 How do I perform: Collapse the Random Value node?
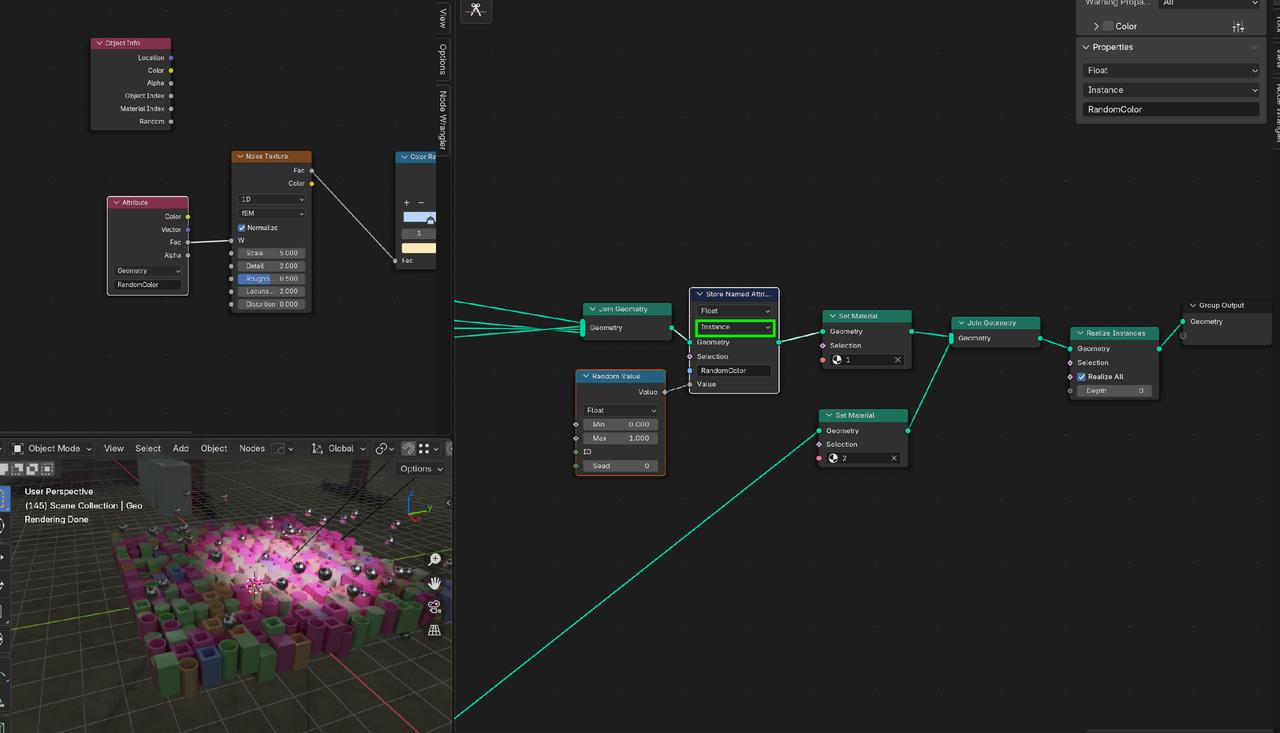tap(585, 376)
